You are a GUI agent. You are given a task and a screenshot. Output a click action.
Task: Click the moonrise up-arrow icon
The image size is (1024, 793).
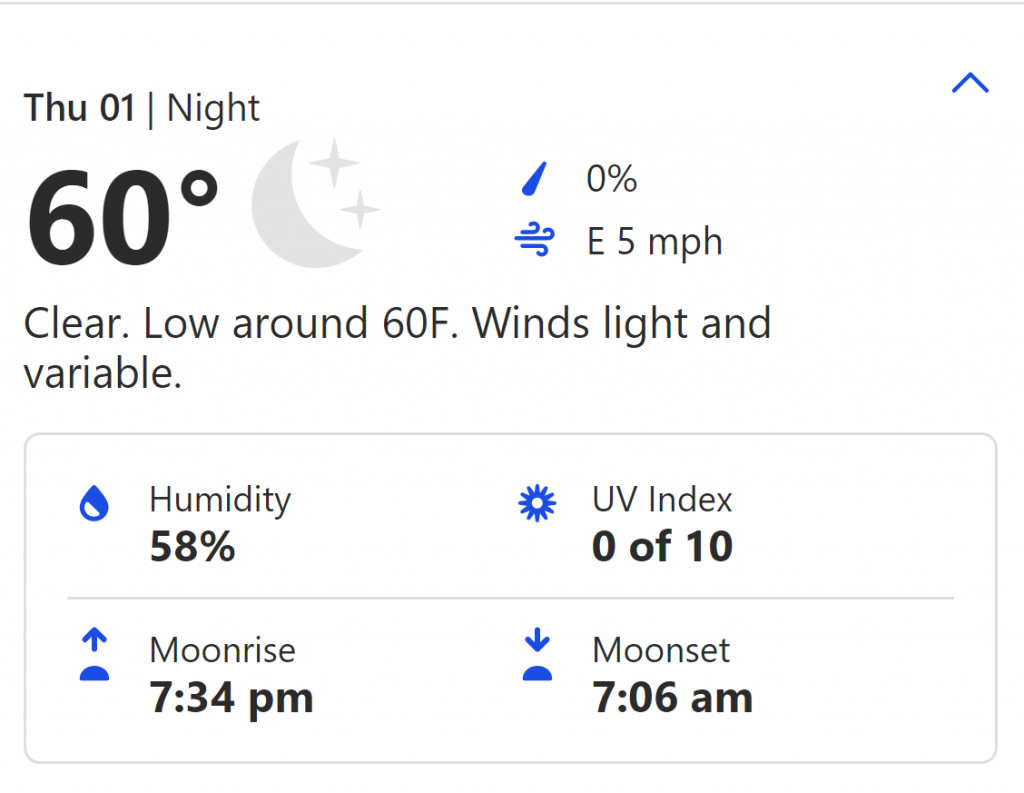point(94,655)
